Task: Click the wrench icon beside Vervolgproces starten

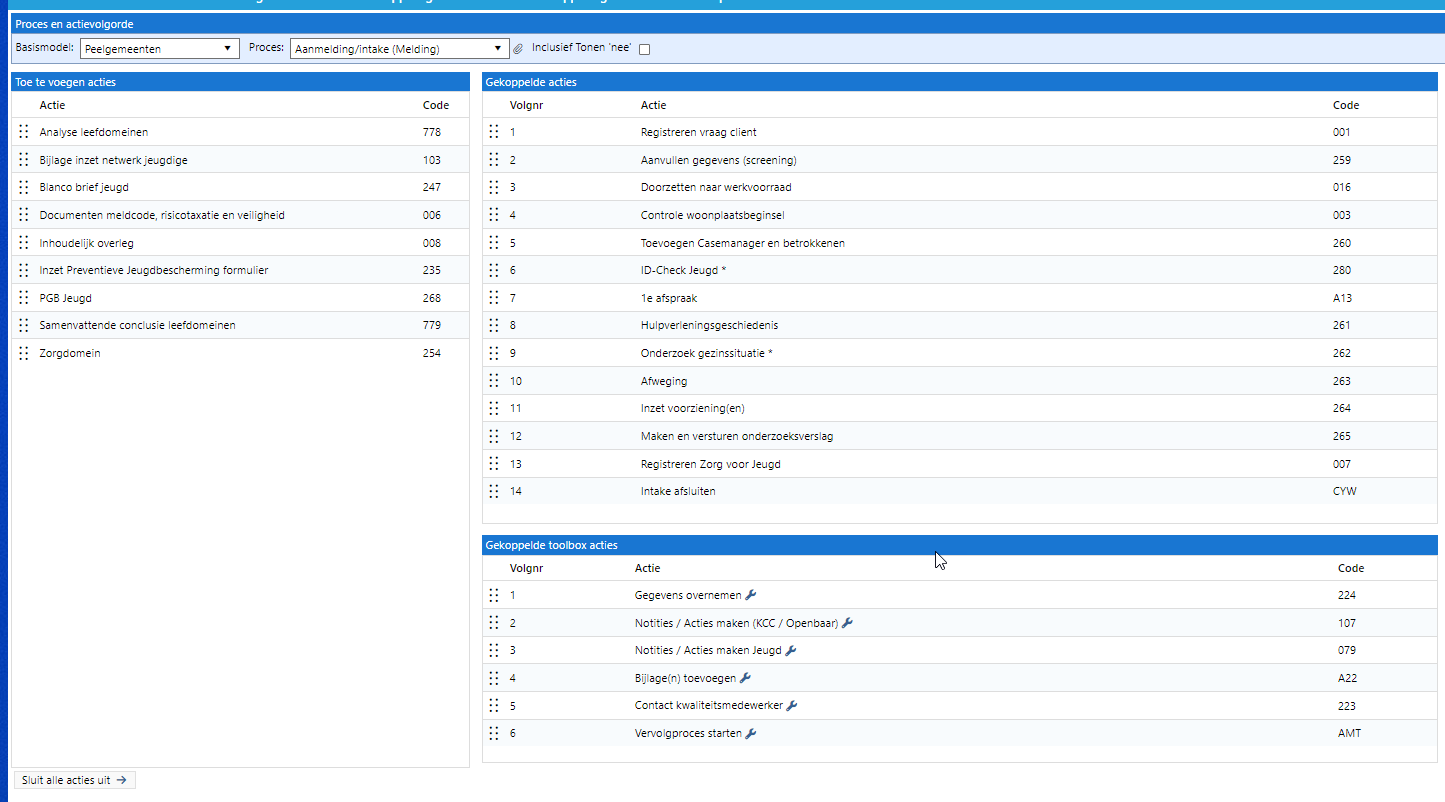Action: coord(751,733)
